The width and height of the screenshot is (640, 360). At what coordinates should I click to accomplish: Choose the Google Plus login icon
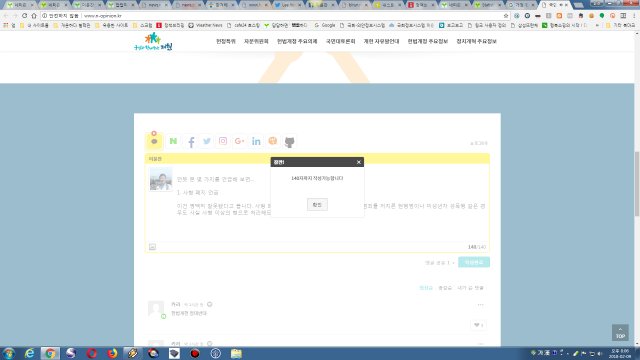pos(240,141)
